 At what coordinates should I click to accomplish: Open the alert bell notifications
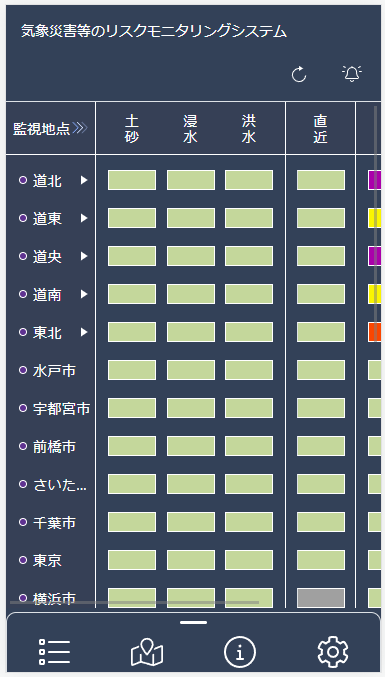(352, 74)
